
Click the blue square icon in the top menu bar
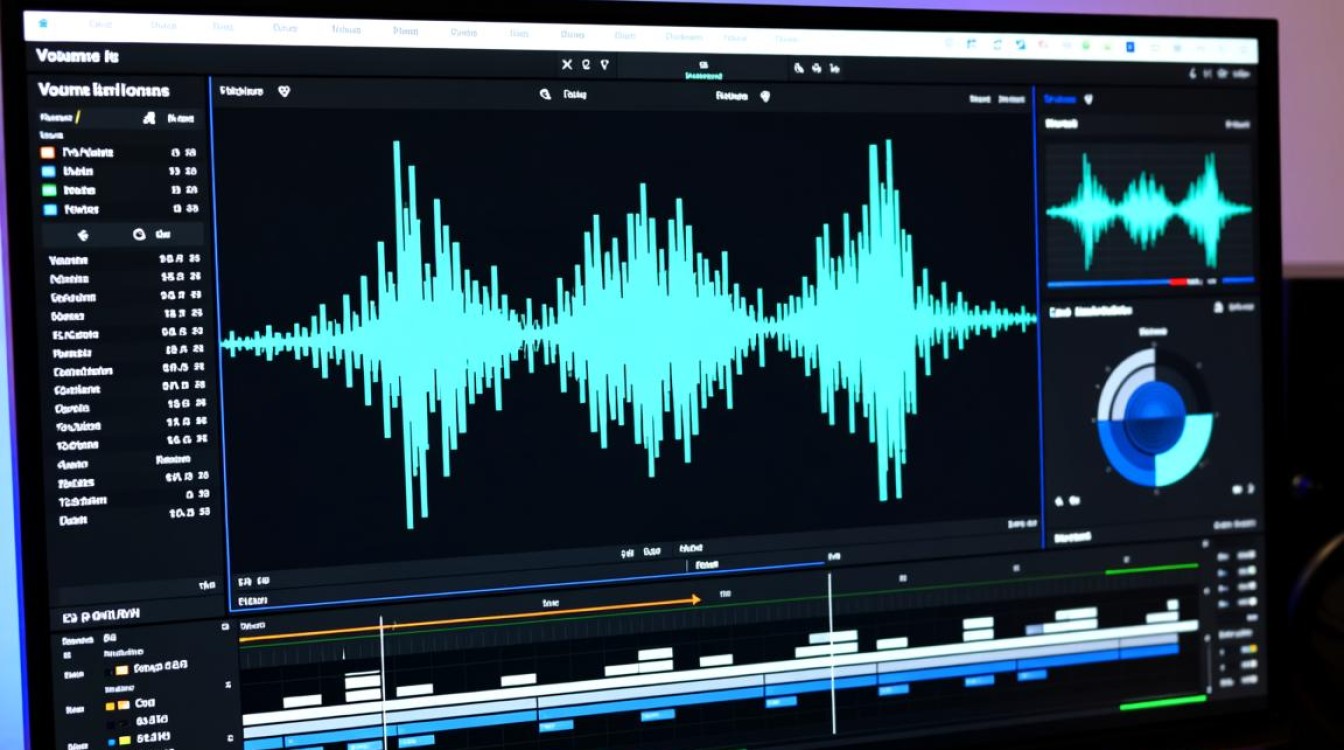coord(1130,47)
